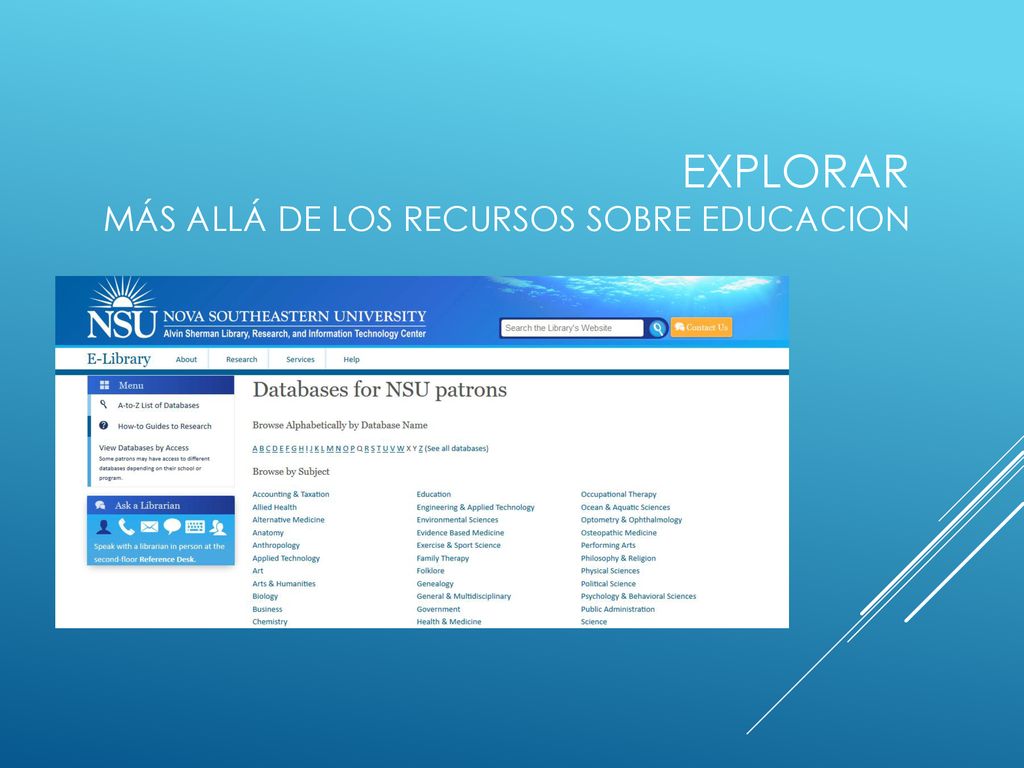Click the Nova Southeastern University banner title
The width and height of the screenshot is (1024, 768).
295,316
